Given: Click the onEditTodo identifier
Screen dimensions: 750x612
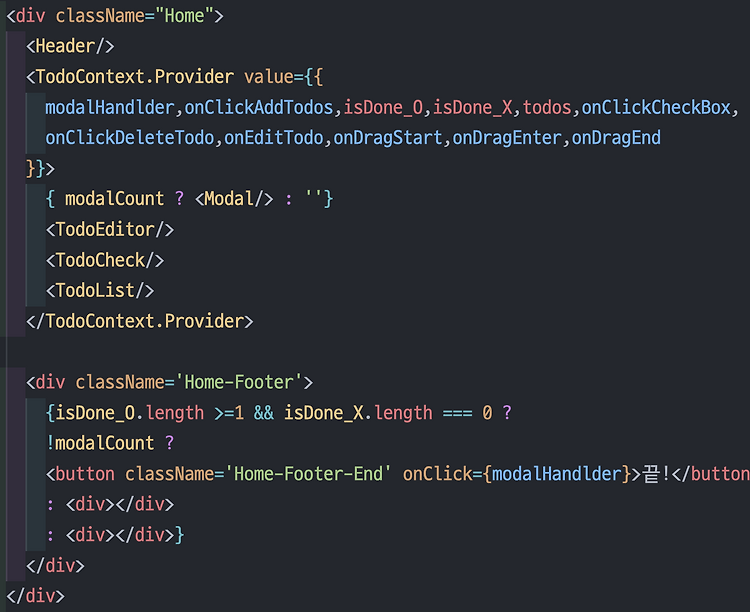Looking at the screenshot, I should tap(274, 138).
